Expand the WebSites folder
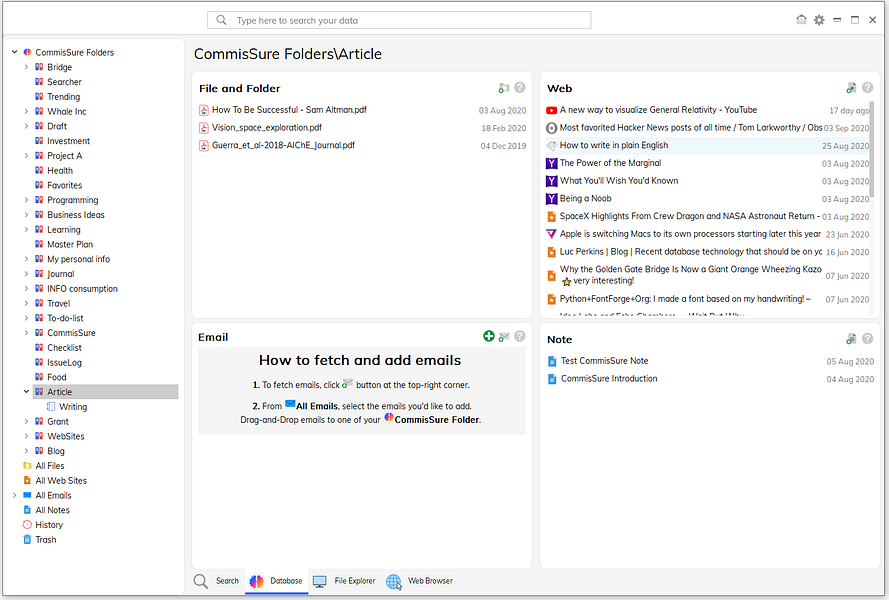Viewport: 889px width, 600px height. (x=26, y=436)
